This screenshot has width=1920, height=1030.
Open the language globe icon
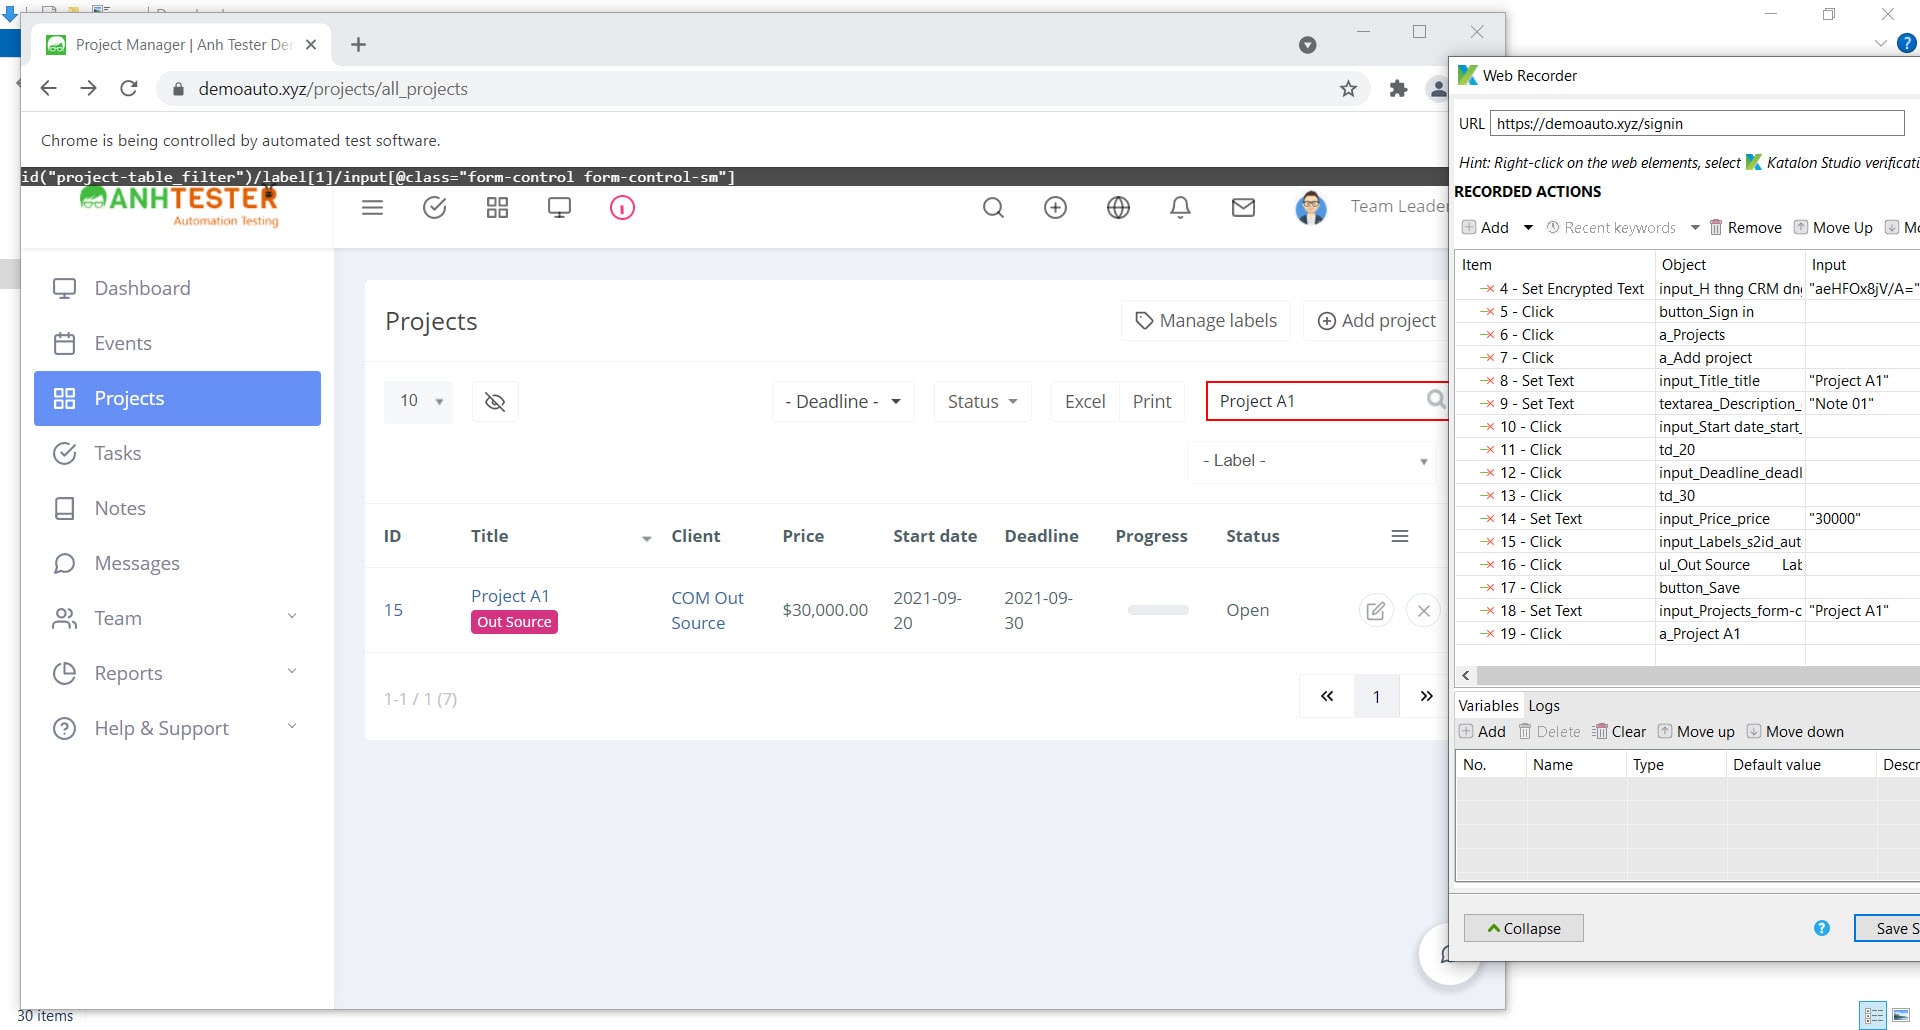[x=1118, y=207]
